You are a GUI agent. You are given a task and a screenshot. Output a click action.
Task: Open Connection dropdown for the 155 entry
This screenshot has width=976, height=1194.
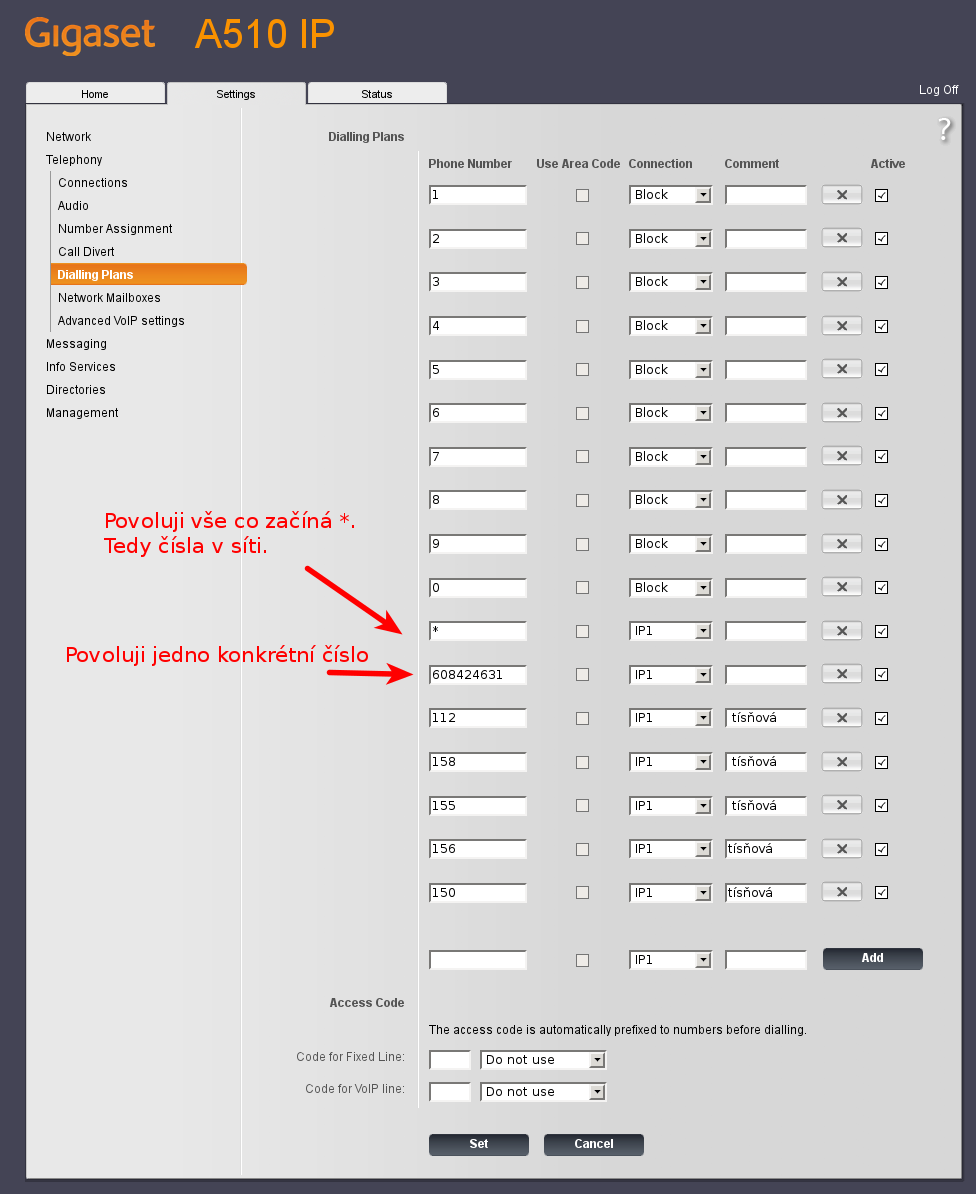tap(670, 806)
